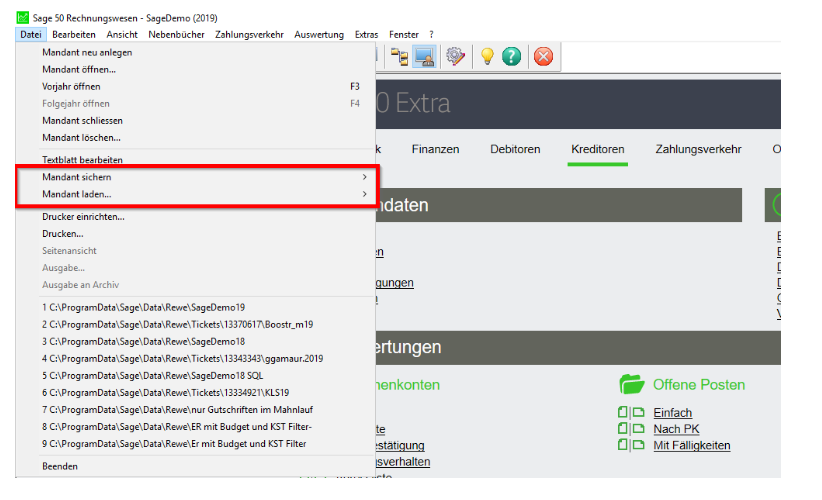The image size is (822, 500).
Task: Open the Mit Fälligkeiten link
Action: point(691,445)
